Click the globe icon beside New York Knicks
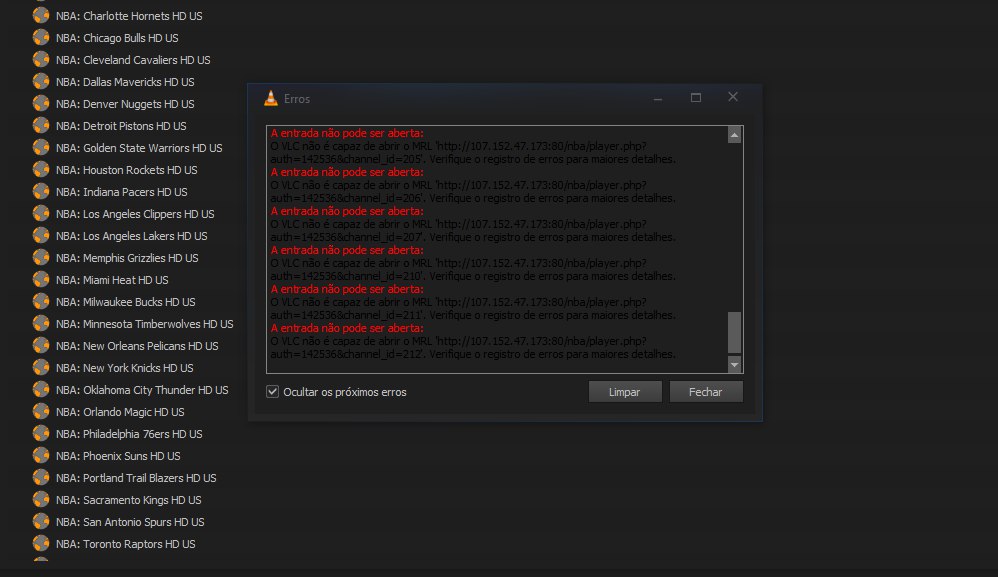This screenshot has width=998, height=577. [41, 368]
